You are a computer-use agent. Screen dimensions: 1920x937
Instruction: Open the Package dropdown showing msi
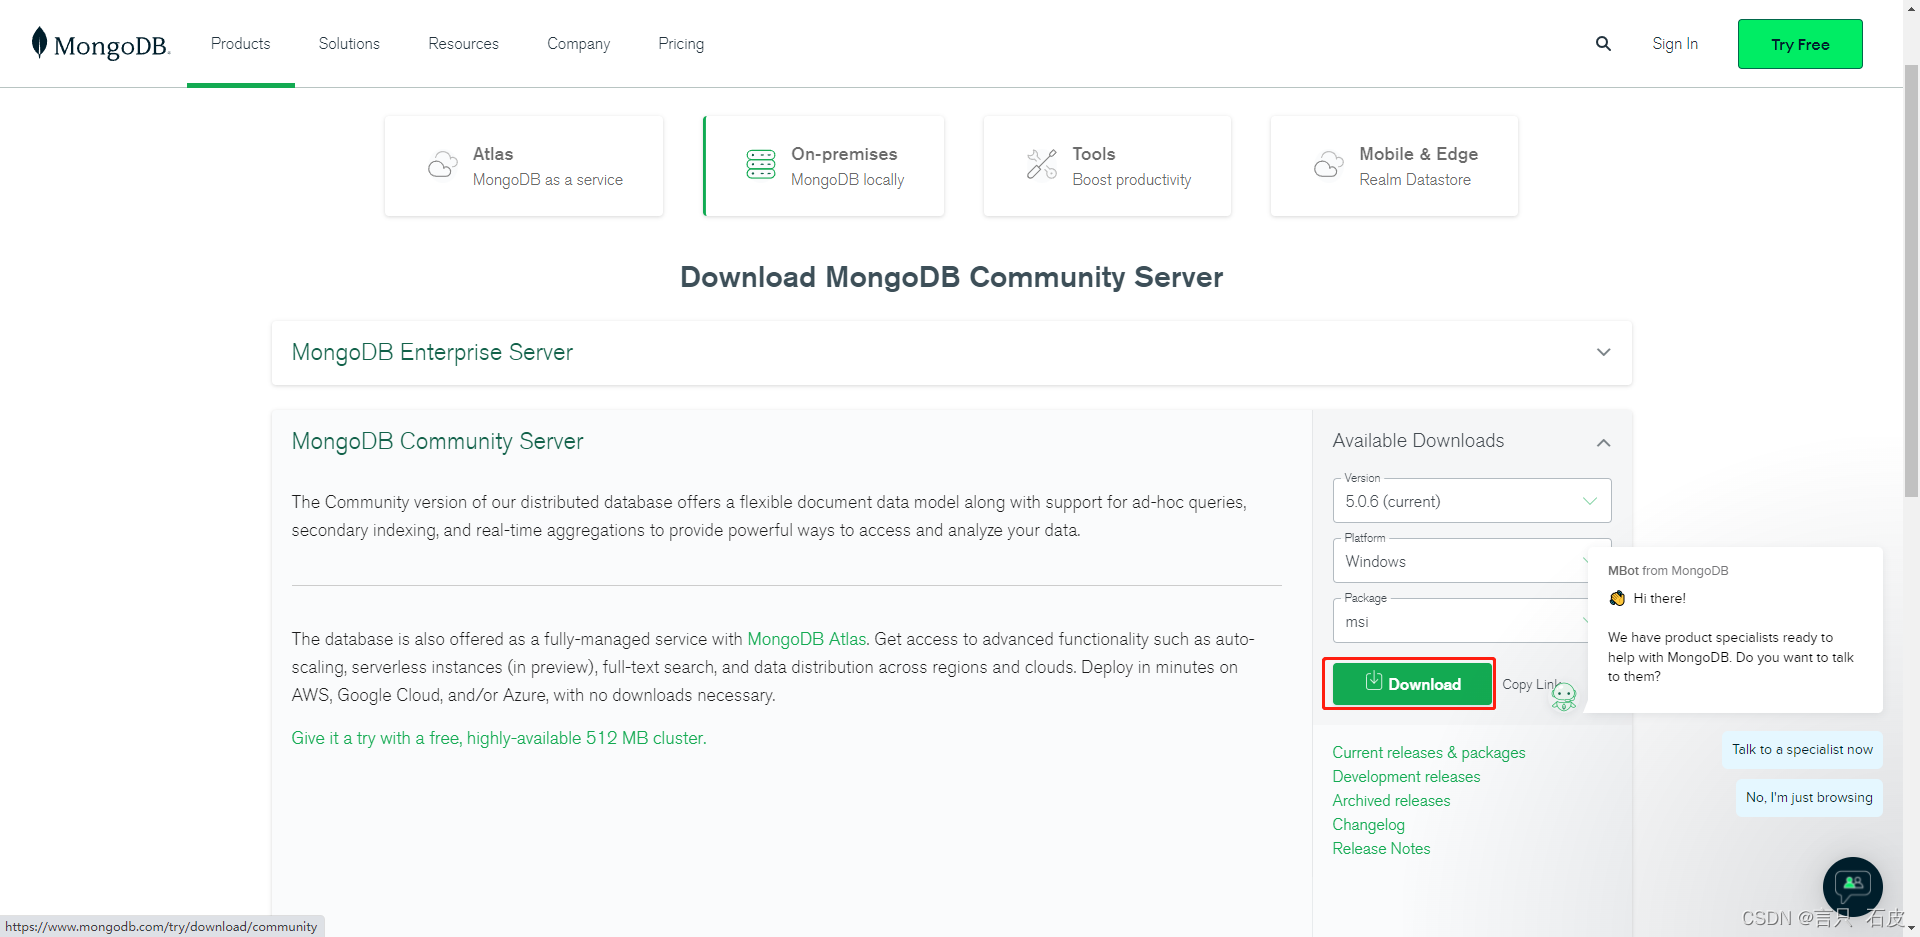[1460, 622]
